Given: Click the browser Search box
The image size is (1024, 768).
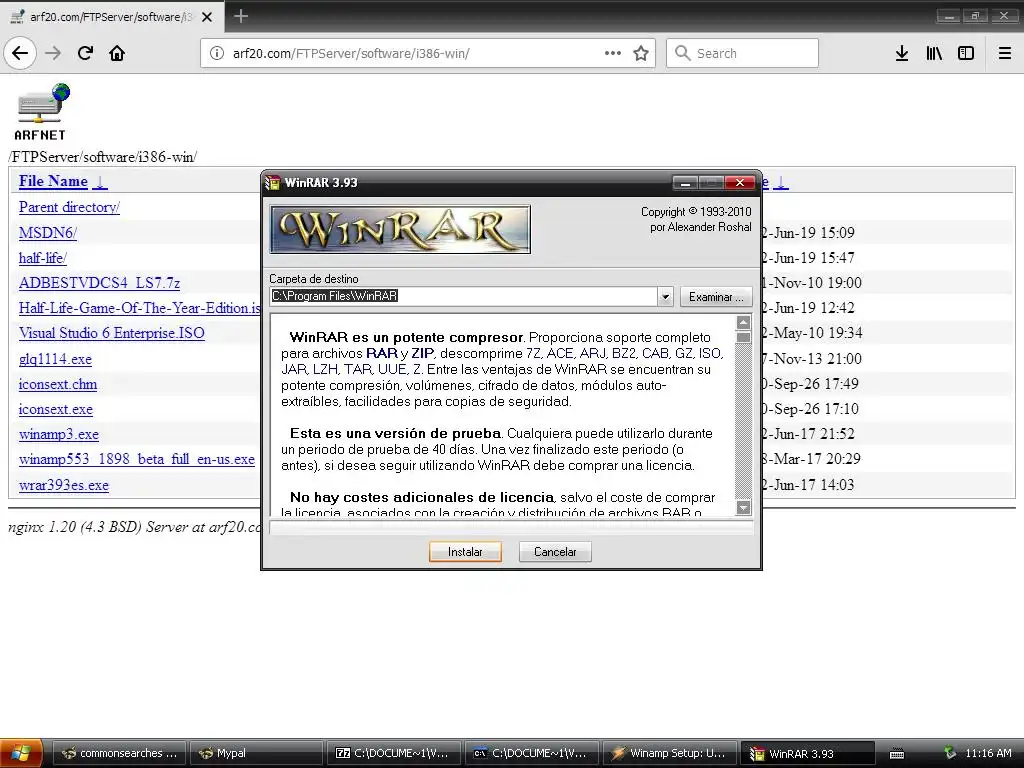Looking at the screenshot, I should coord(742,53).
